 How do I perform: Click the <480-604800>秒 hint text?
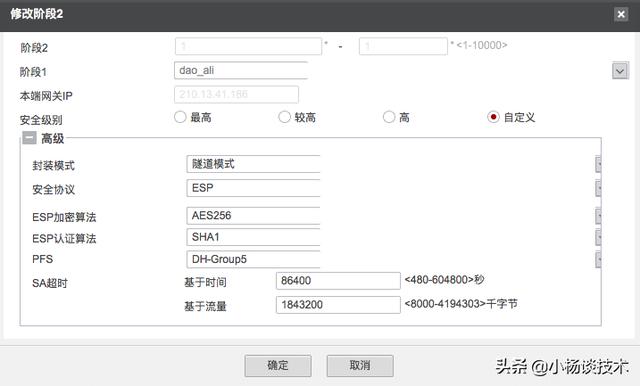tap(444, 280)
